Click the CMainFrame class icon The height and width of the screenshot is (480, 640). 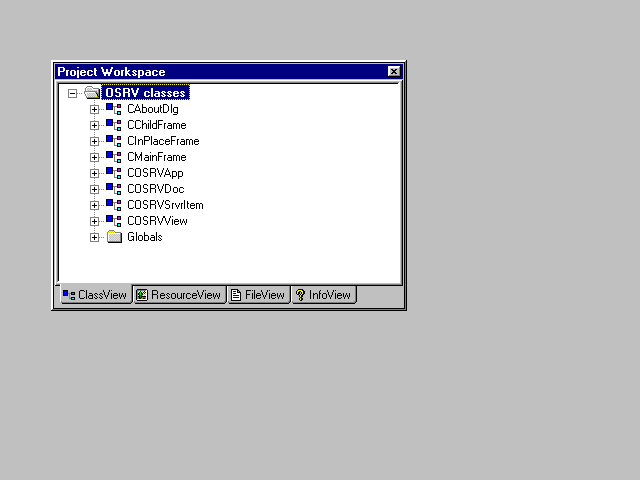click(113, 157)
